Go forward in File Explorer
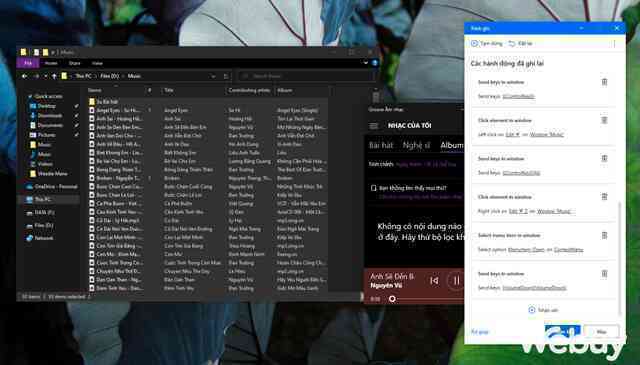This screenshot has width=640, height=365. click(x=37, y=76)
